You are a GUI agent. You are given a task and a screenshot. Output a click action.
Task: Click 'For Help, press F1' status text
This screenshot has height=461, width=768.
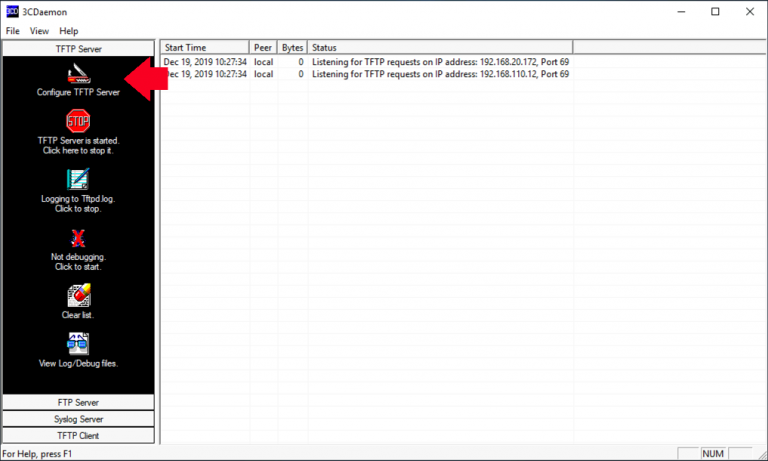(37, 454)
